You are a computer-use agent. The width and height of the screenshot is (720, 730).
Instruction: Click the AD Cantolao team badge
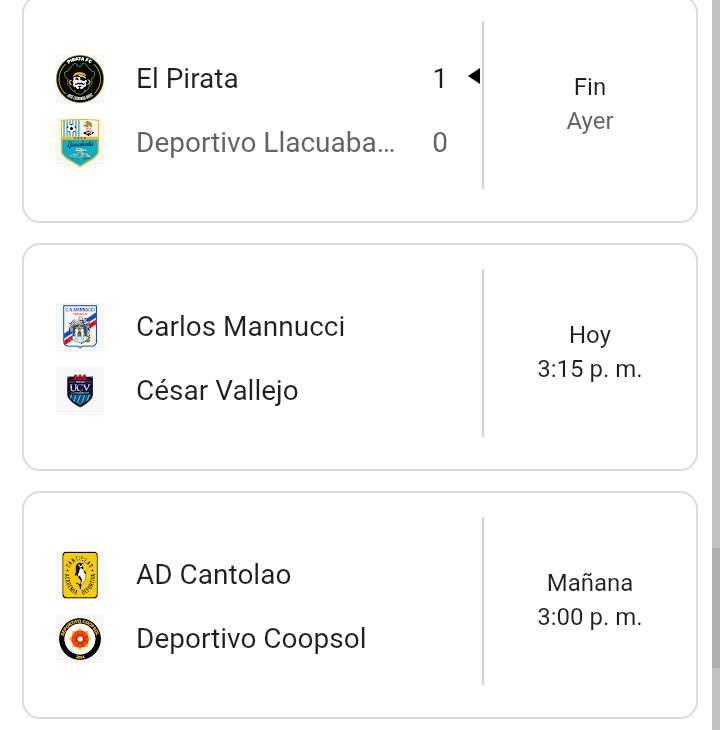[x=79, y=575]
